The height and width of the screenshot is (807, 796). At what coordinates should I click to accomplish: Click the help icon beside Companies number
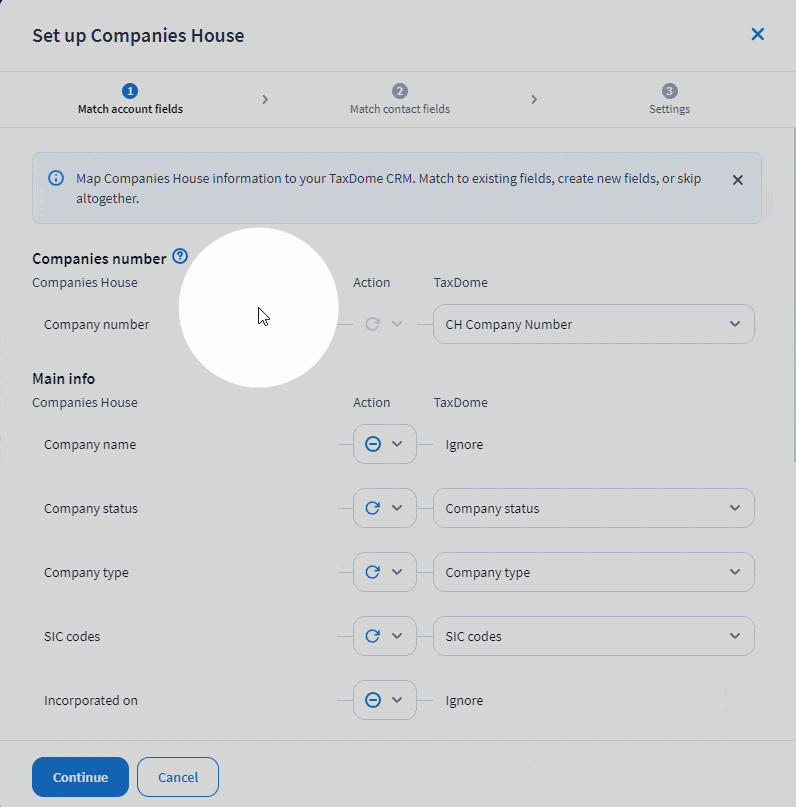point(180,257)
